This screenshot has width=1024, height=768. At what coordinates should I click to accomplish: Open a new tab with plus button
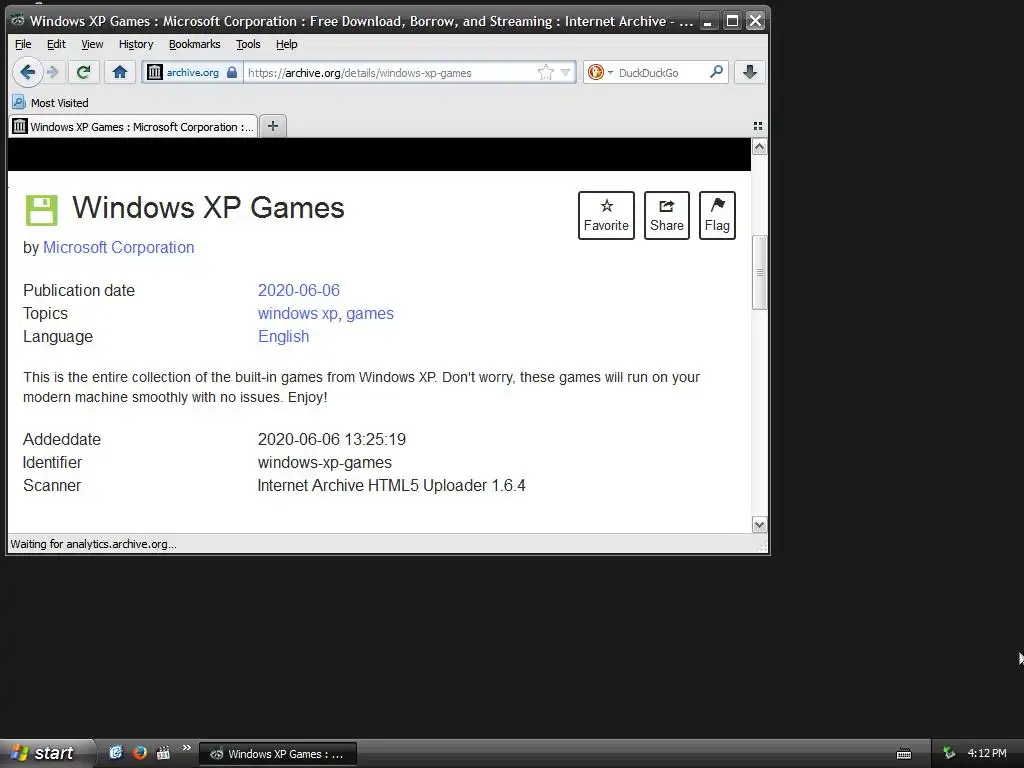pyautogui.click(x=273, y=126)
